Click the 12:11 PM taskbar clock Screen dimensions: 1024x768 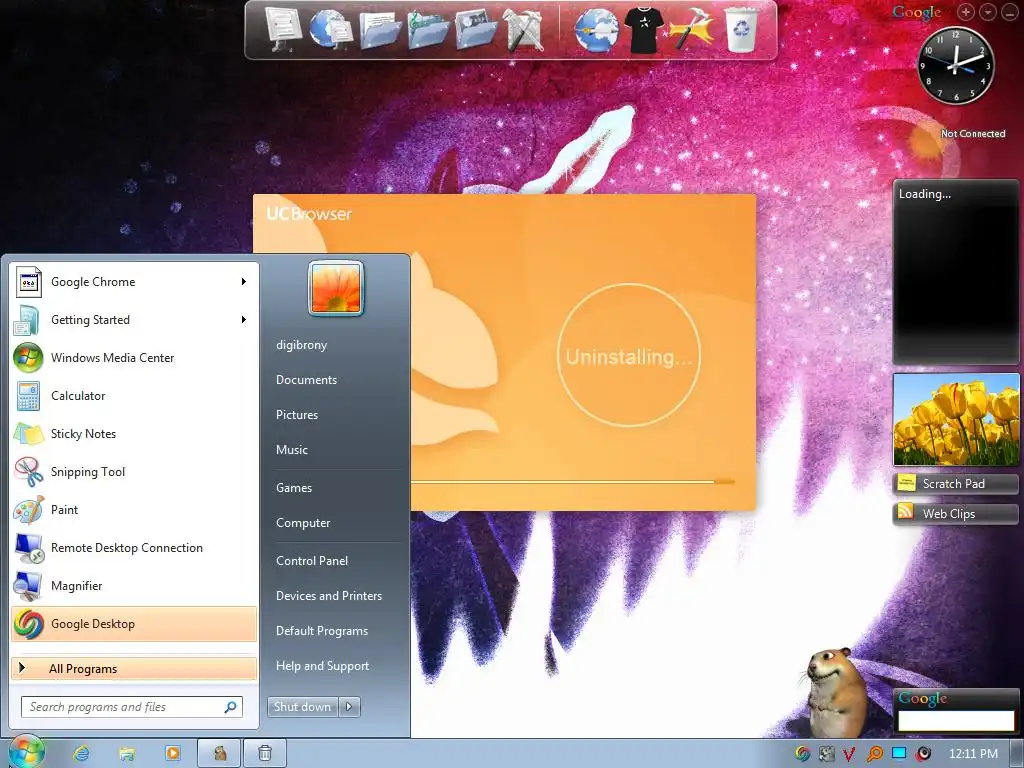tap(973, 754)
